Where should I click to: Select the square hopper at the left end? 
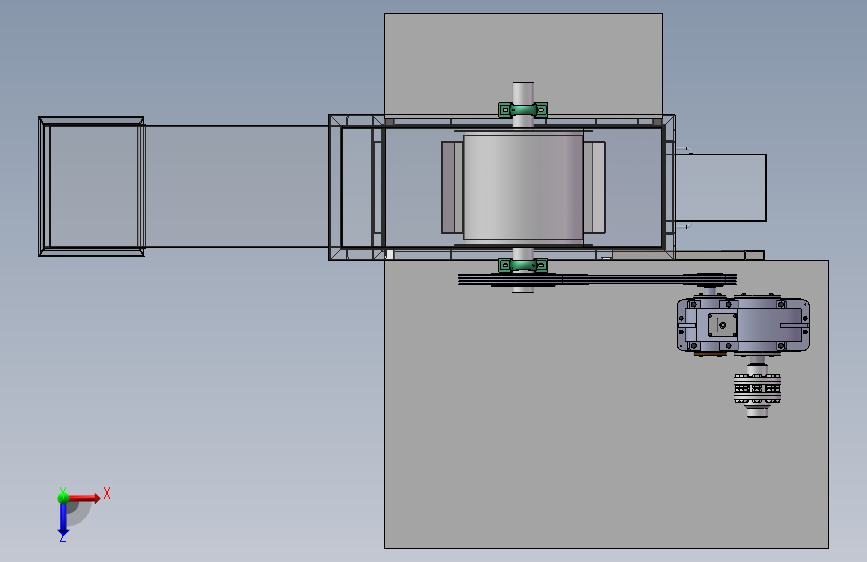pos(91,186)
